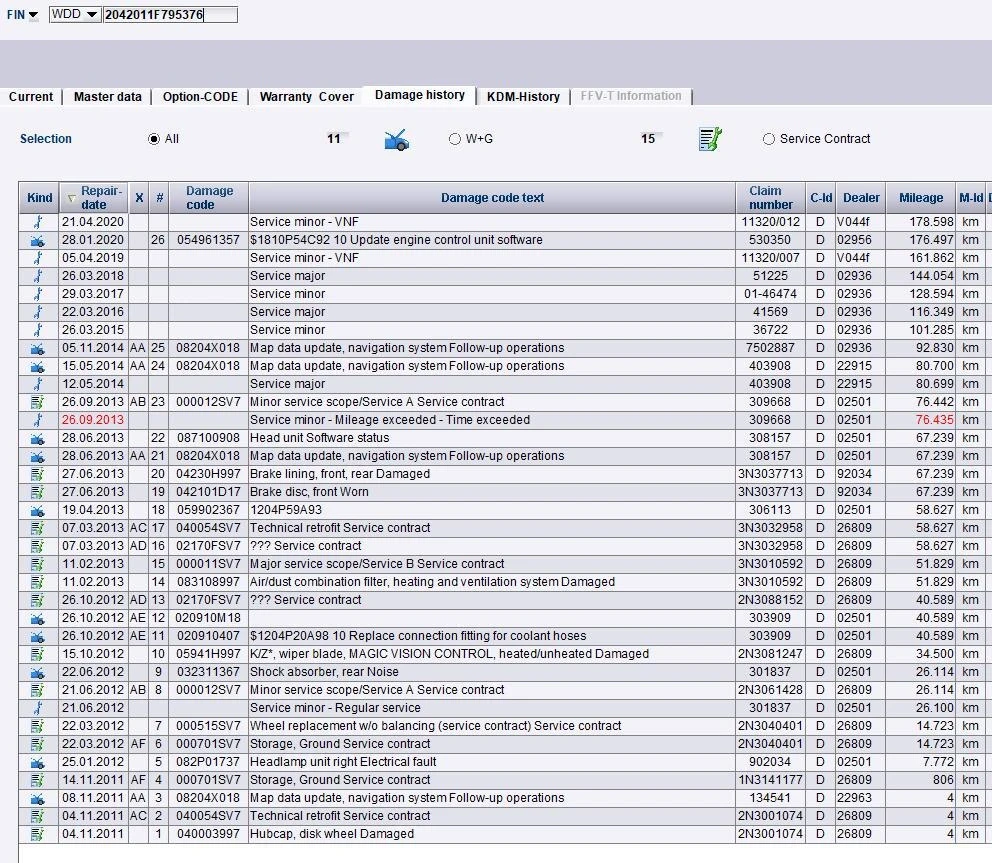Viewport: 992px width, 863px height.
Task: Click contract icon for Brake disc, front Worn
Action: tap(37, 492)
